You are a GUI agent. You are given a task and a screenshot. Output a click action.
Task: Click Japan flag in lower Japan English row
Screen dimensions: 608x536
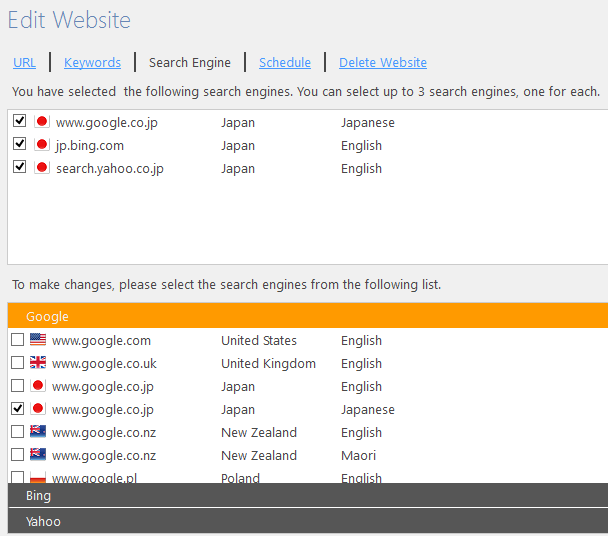(38, 386)
